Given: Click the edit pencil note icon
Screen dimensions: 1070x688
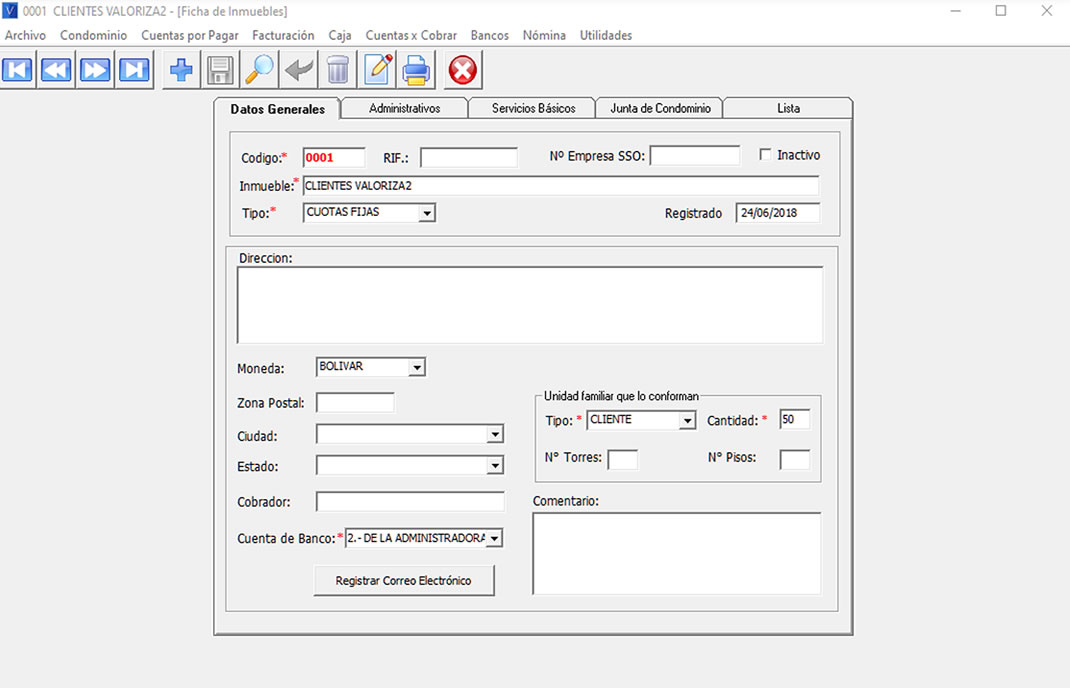Looking at the screenshot, I should [378, 70].
